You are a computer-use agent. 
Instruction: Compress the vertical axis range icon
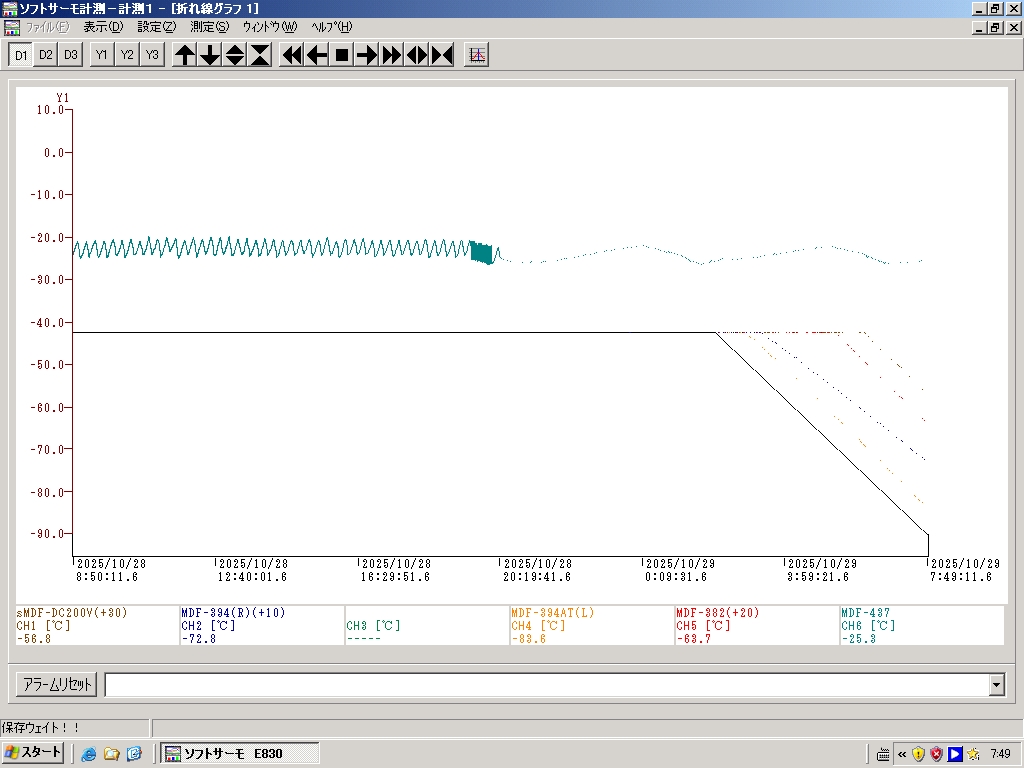260,55
